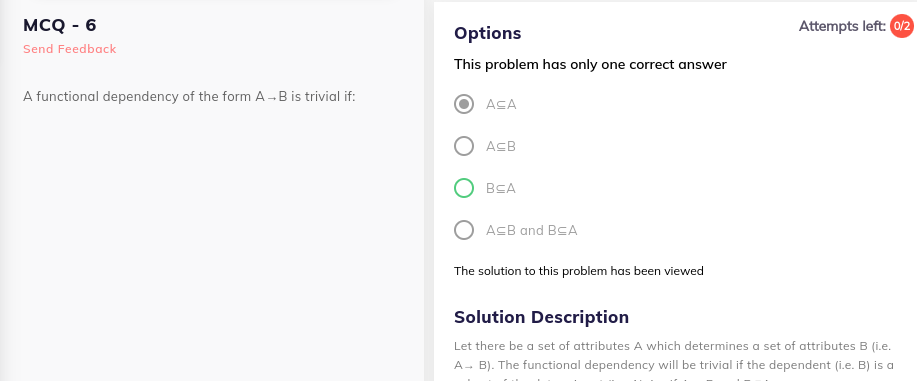Image resolution: width=917 pixels, height=381 pixels.
Task: Click the A⊆B option label text
Action: (x=501, y=146)
